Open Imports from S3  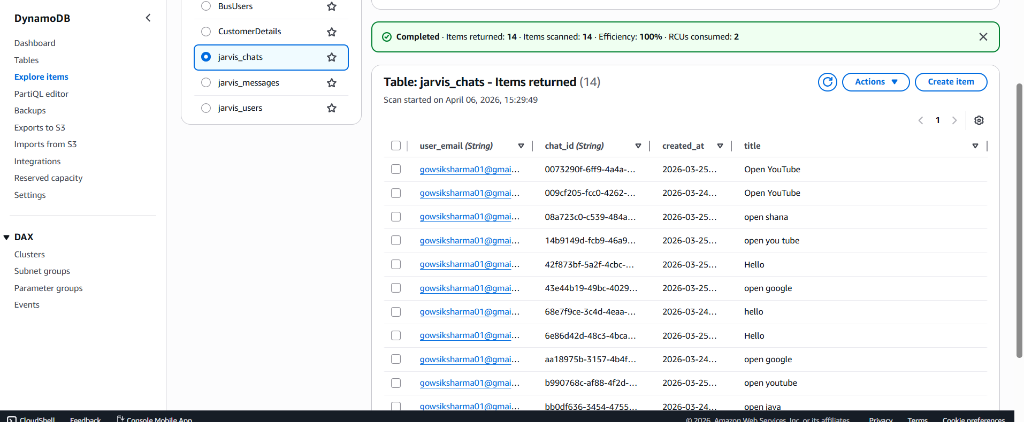(x=46, y=144)
